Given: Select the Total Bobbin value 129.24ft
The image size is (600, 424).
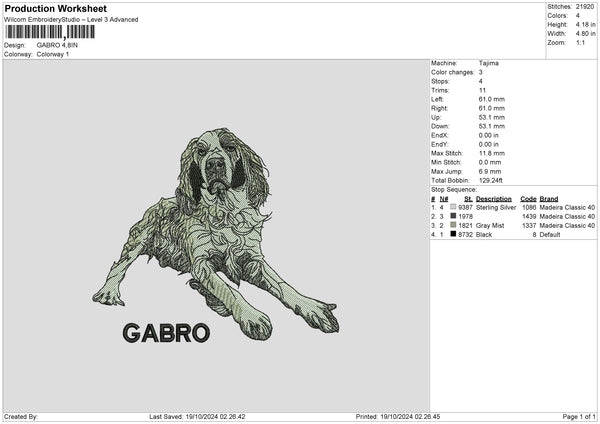Looking at the screenshot, I should pos(491,180).
